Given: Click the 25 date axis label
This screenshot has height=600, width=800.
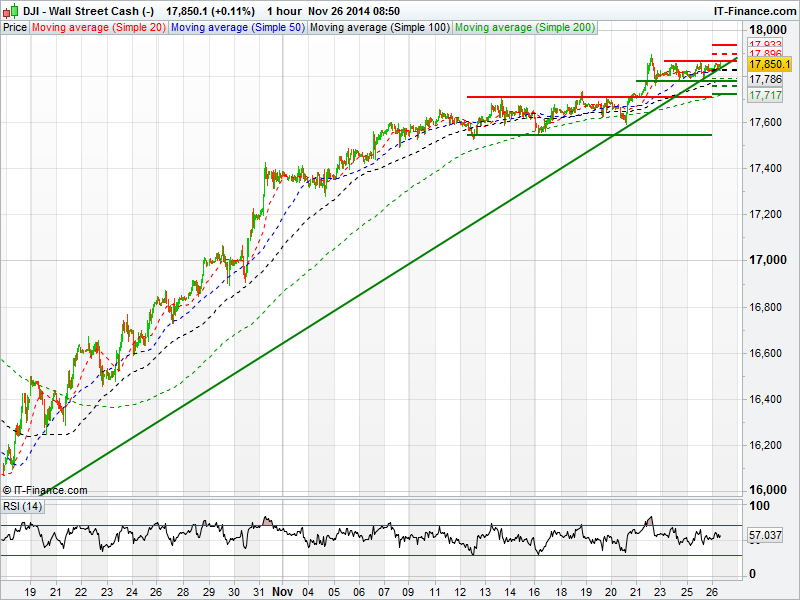Looking at the screenshot, I should pos(686,592).
